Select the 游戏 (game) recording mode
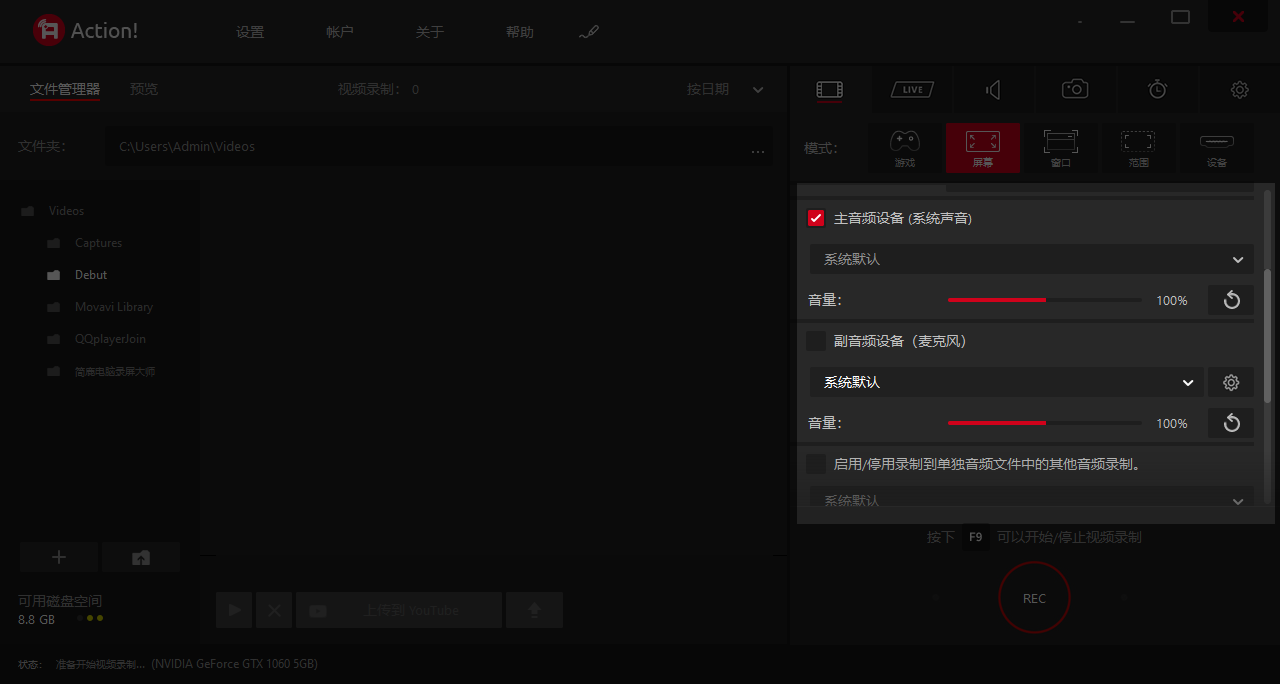 click(904, 148)
